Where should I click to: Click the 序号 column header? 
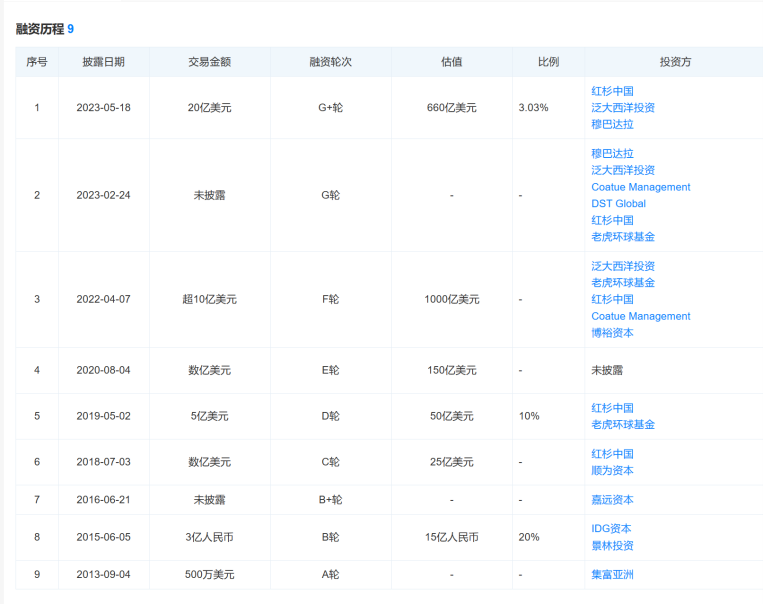coord(37,62)
